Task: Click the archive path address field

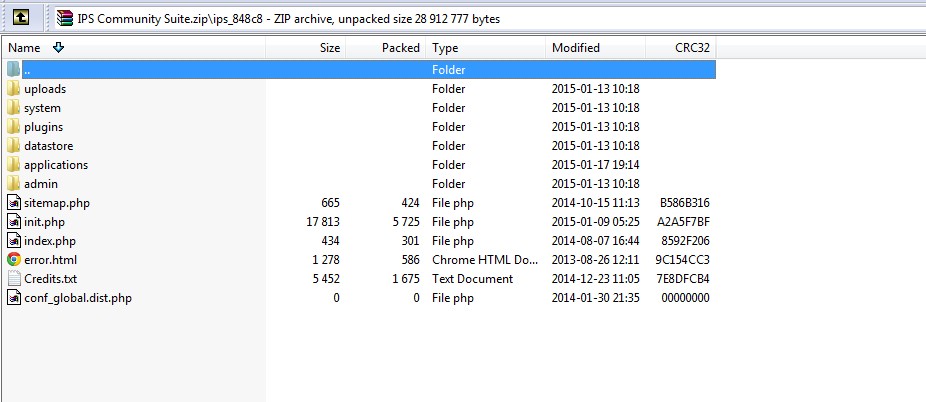Action: 488,19
